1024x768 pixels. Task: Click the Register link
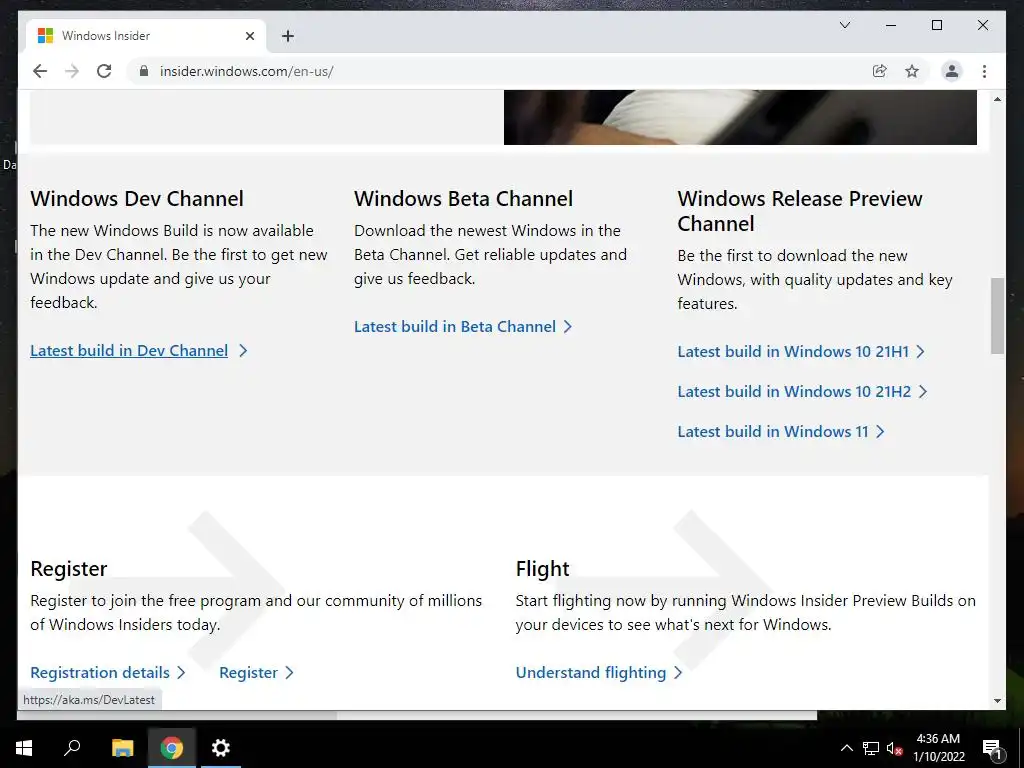point(256,672)
